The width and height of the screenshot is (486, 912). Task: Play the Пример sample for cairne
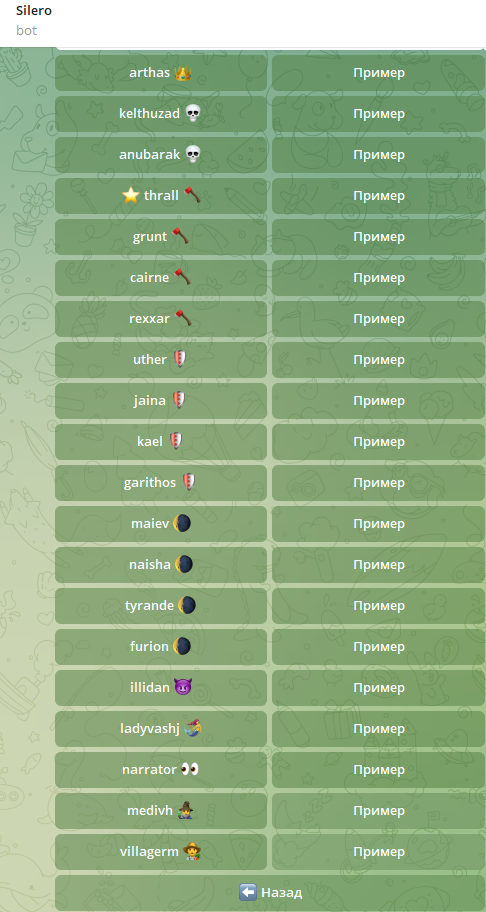pos(378,278)
